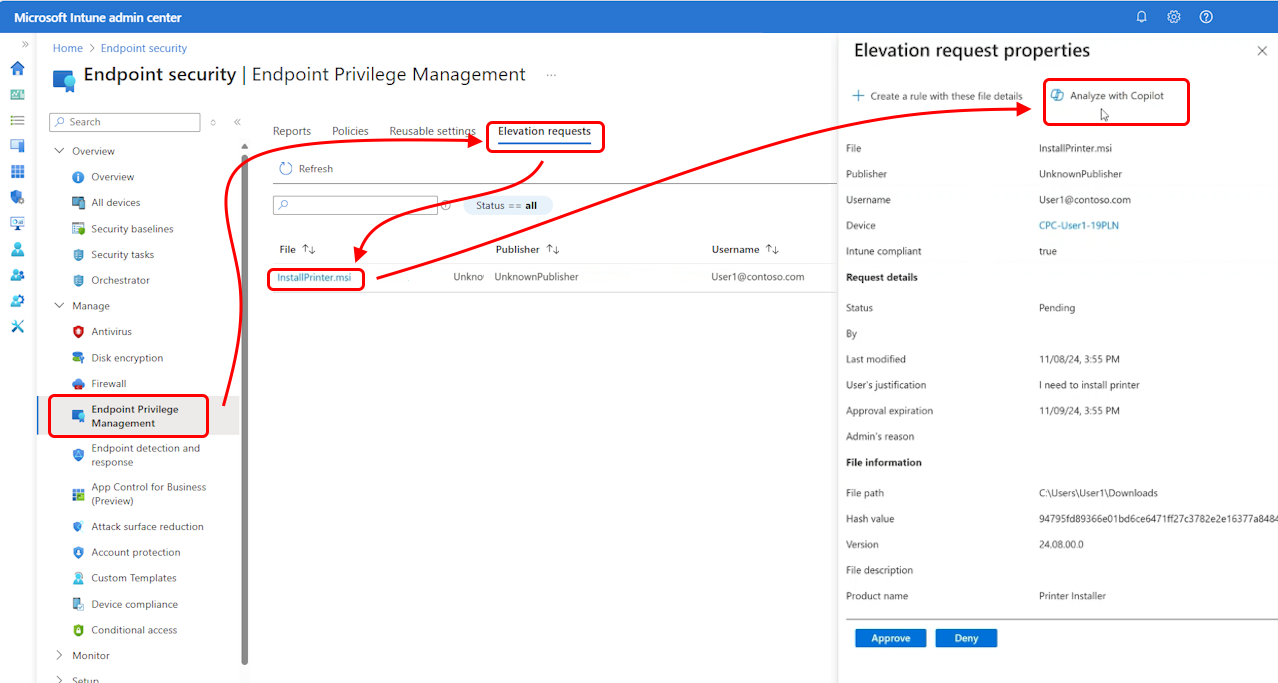Collapse the Overview section in the sidebar
This screenshot has height=683, width=1278.
click(60, 151)
